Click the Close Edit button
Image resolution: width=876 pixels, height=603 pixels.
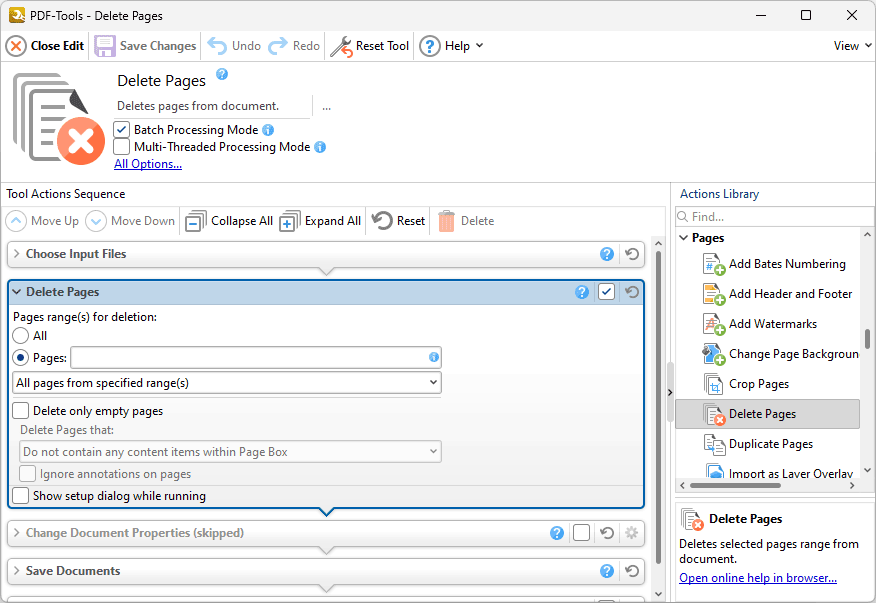(45, 46)
